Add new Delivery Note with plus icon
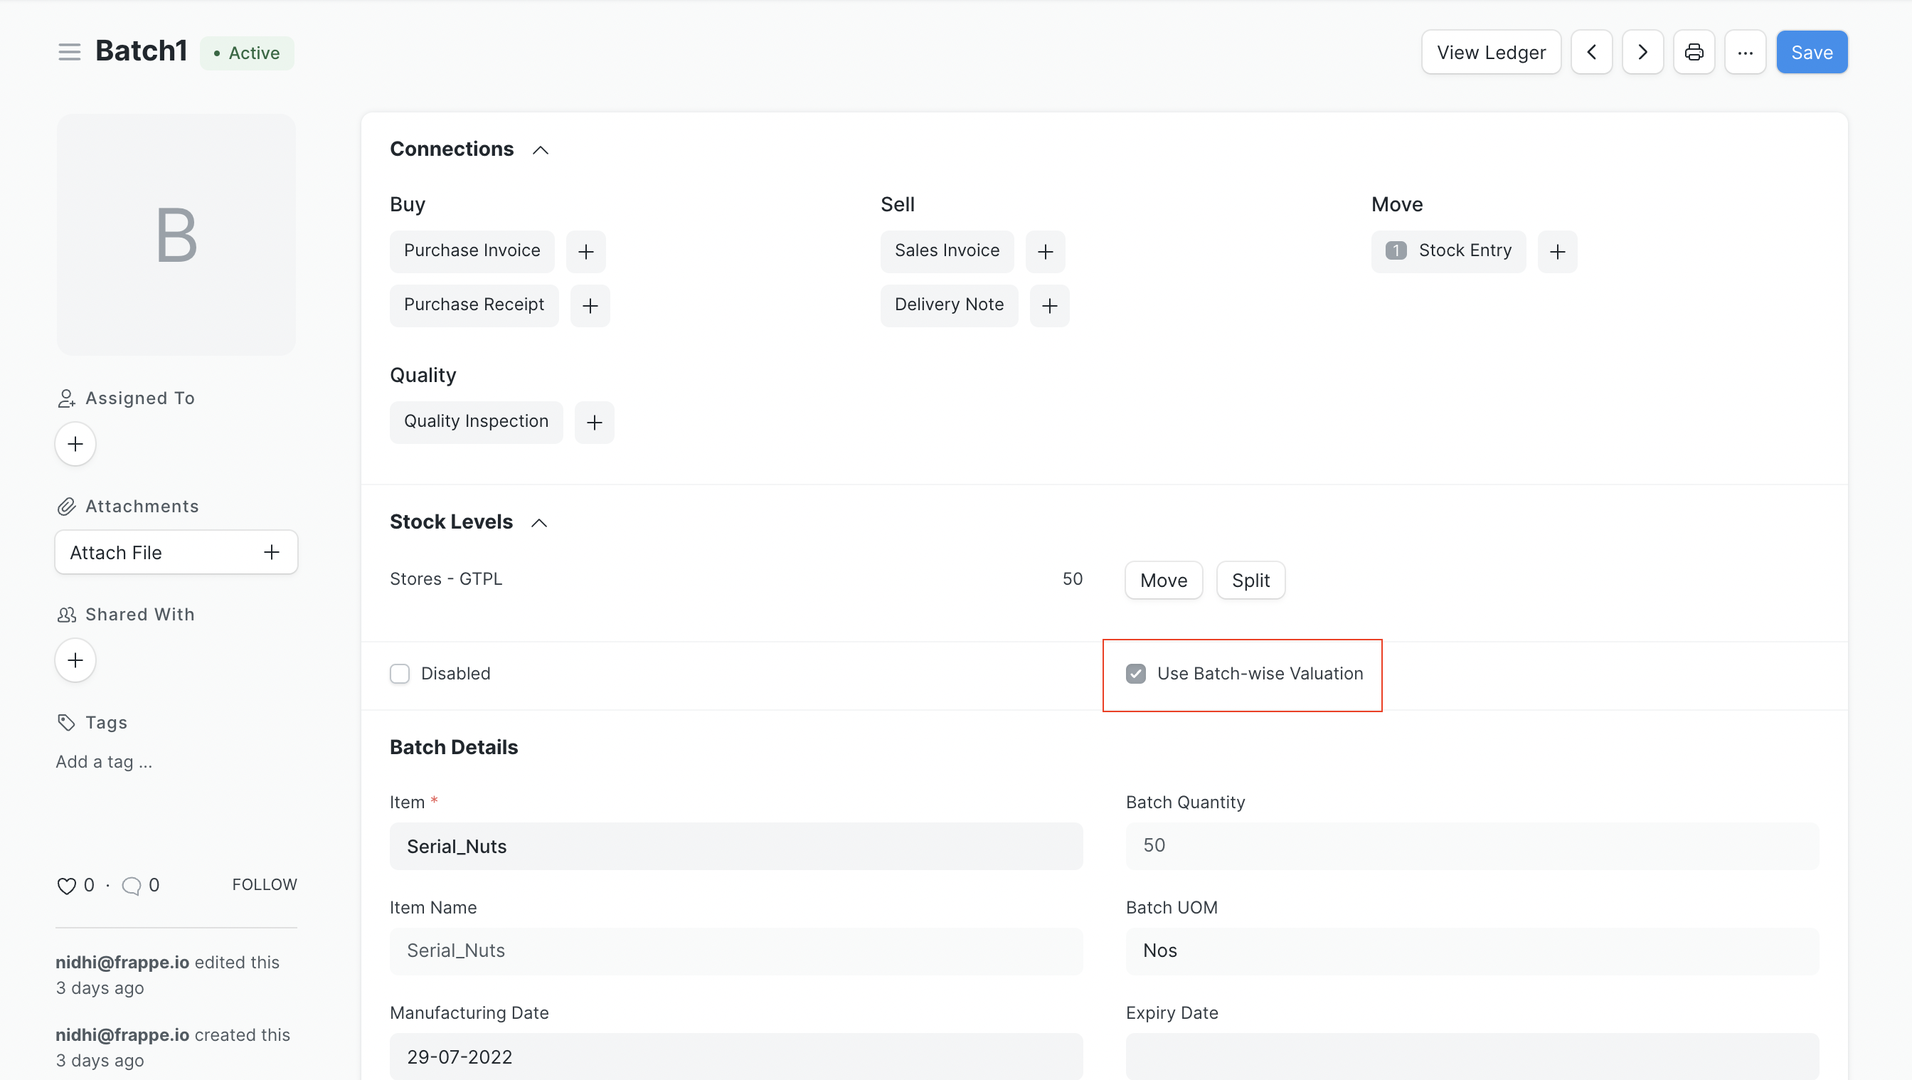The width and height of the screenshot is (1912, 1080). click(1049, 305)
